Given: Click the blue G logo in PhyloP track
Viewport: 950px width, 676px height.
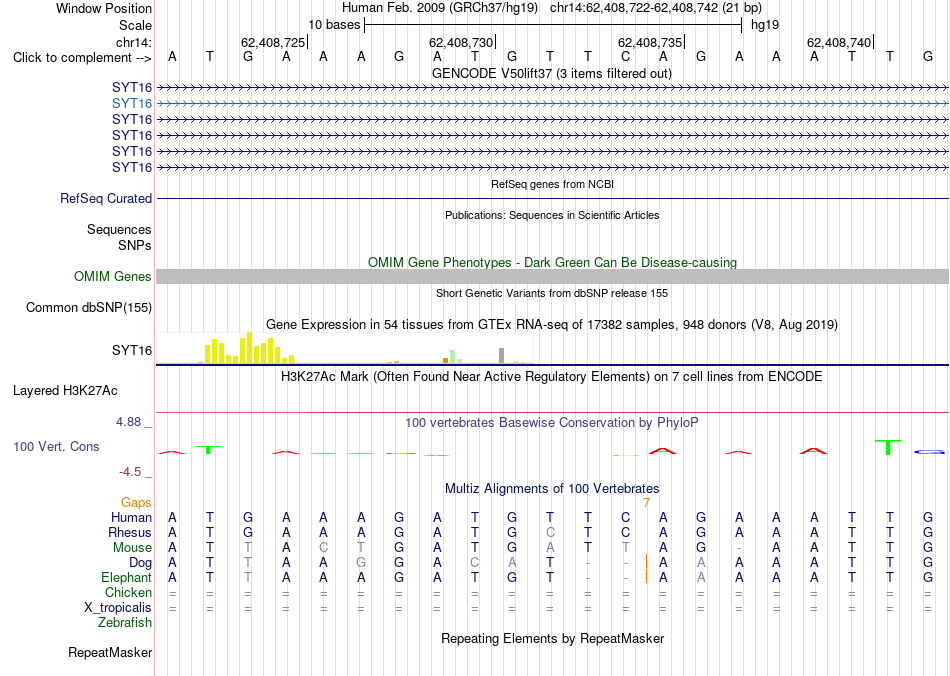Looking at the screenshot, I should pyautogui.click(x=928, y=452).
